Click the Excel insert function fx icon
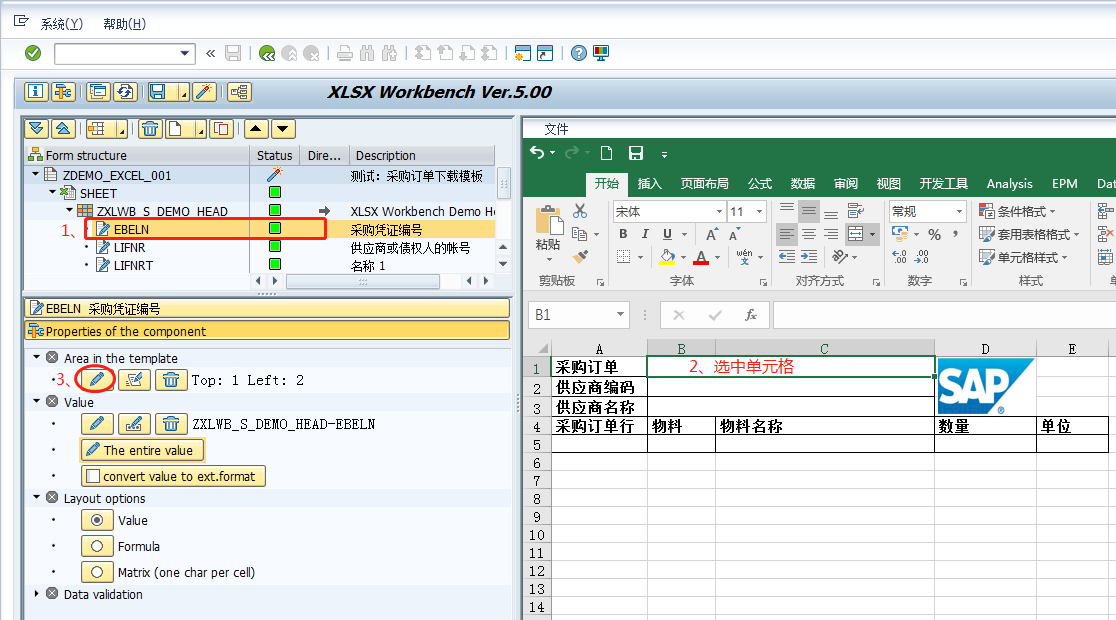The image size is (1116, 620). point(750,315)
